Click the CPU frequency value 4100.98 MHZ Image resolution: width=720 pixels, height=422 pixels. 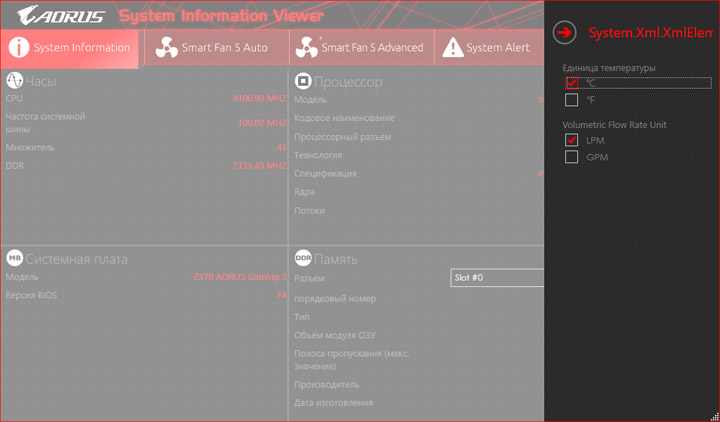(x=259, y=98)
